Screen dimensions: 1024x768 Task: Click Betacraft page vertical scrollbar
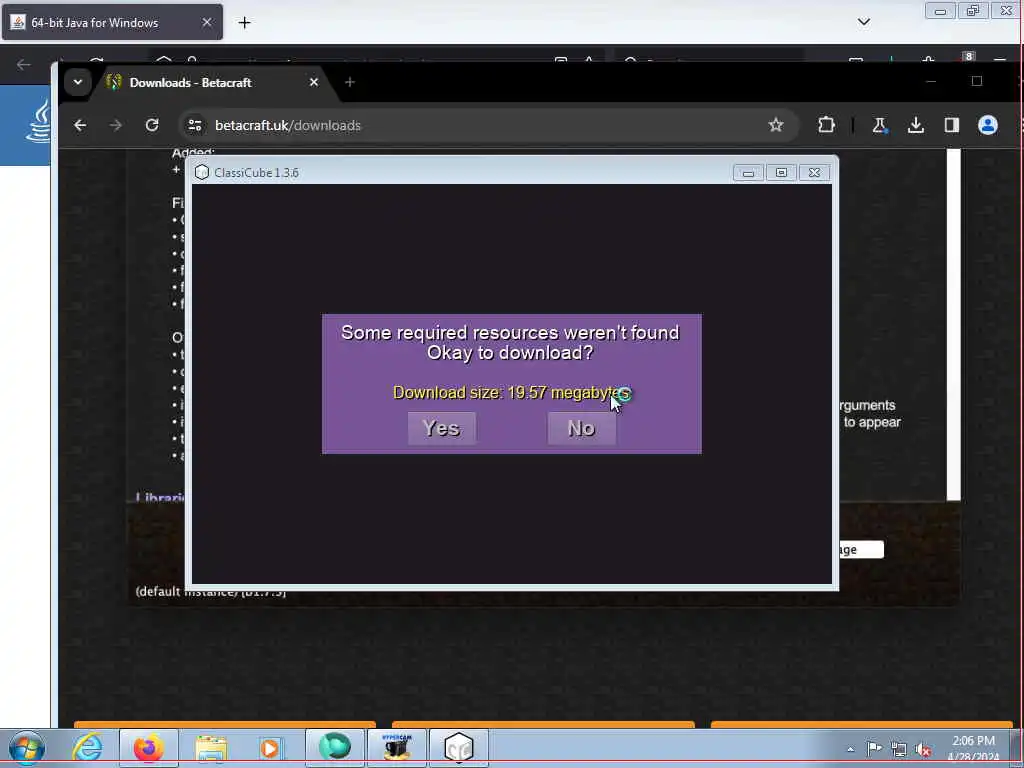953,325
